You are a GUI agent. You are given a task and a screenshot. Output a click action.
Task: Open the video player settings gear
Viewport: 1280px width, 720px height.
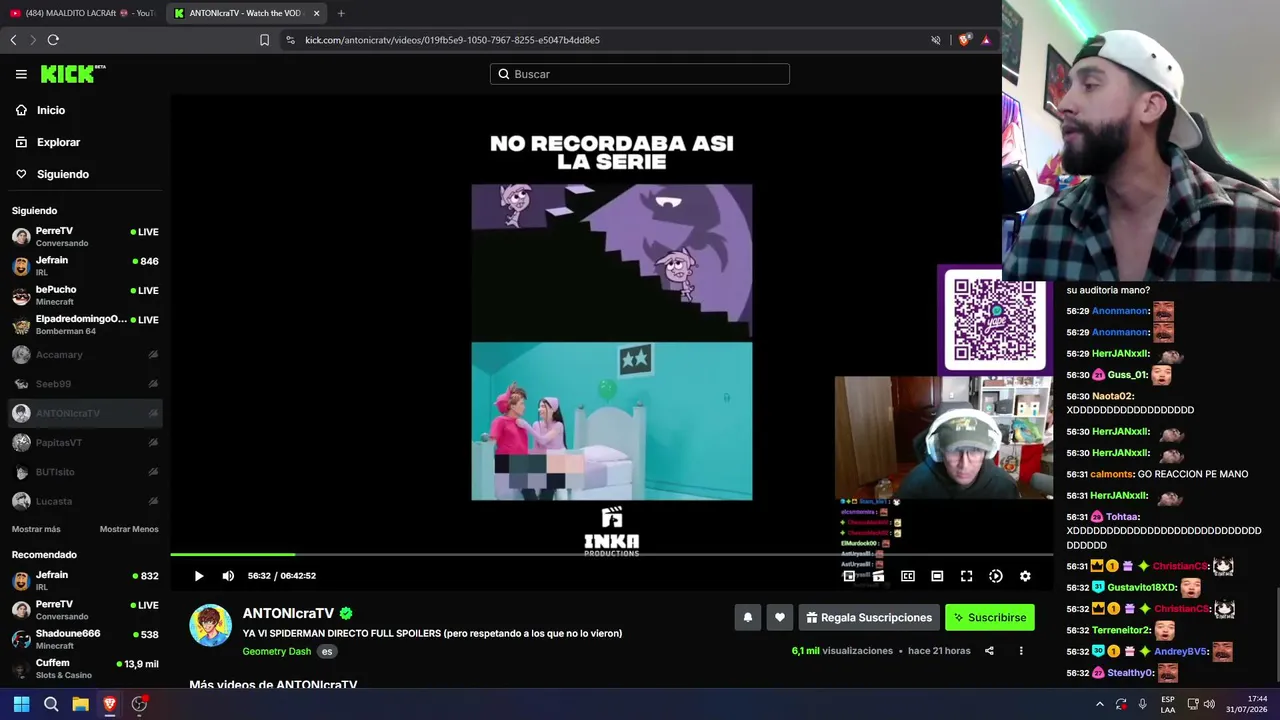tap(1025, 576)
